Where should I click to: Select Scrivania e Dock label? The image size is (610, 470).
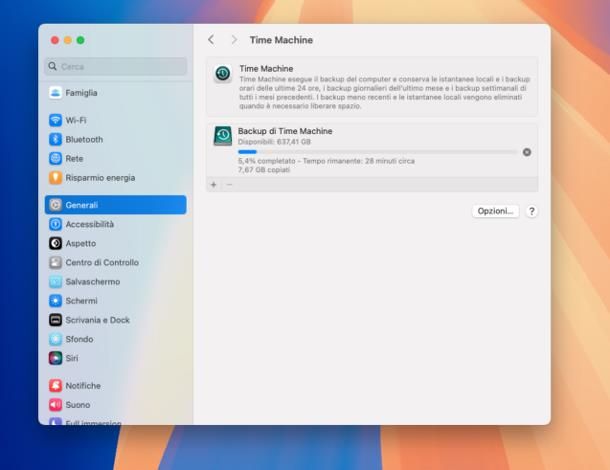pos(98,320)
